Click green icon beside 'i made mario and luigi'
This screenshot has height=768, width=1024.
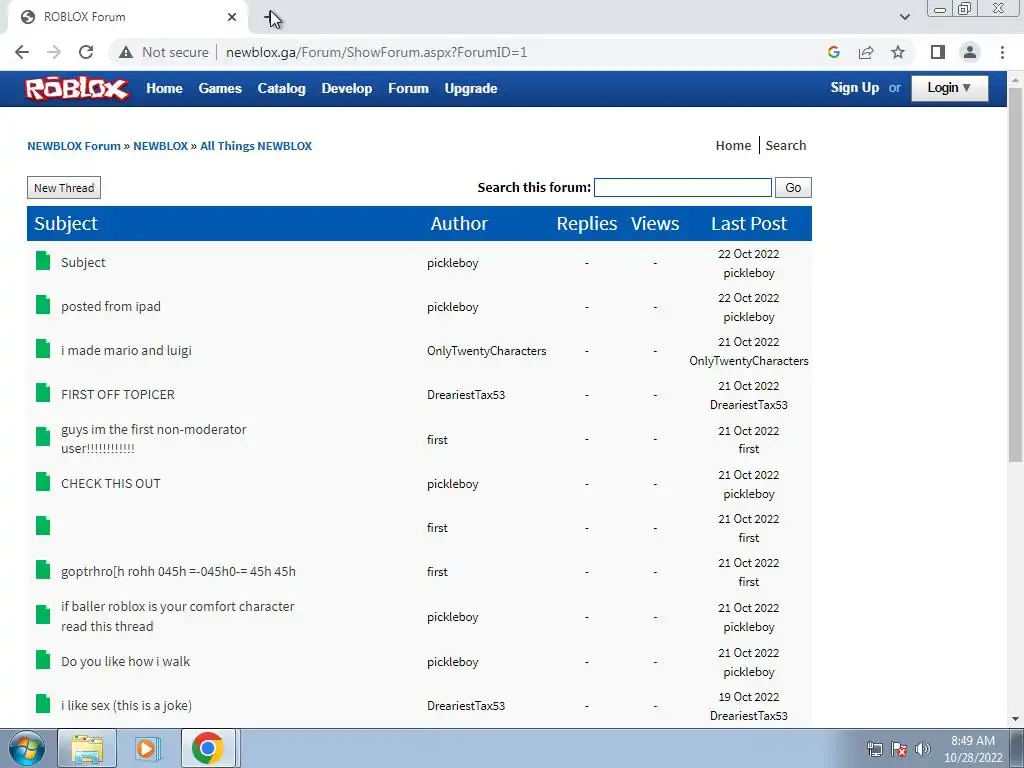pos(43,349)
